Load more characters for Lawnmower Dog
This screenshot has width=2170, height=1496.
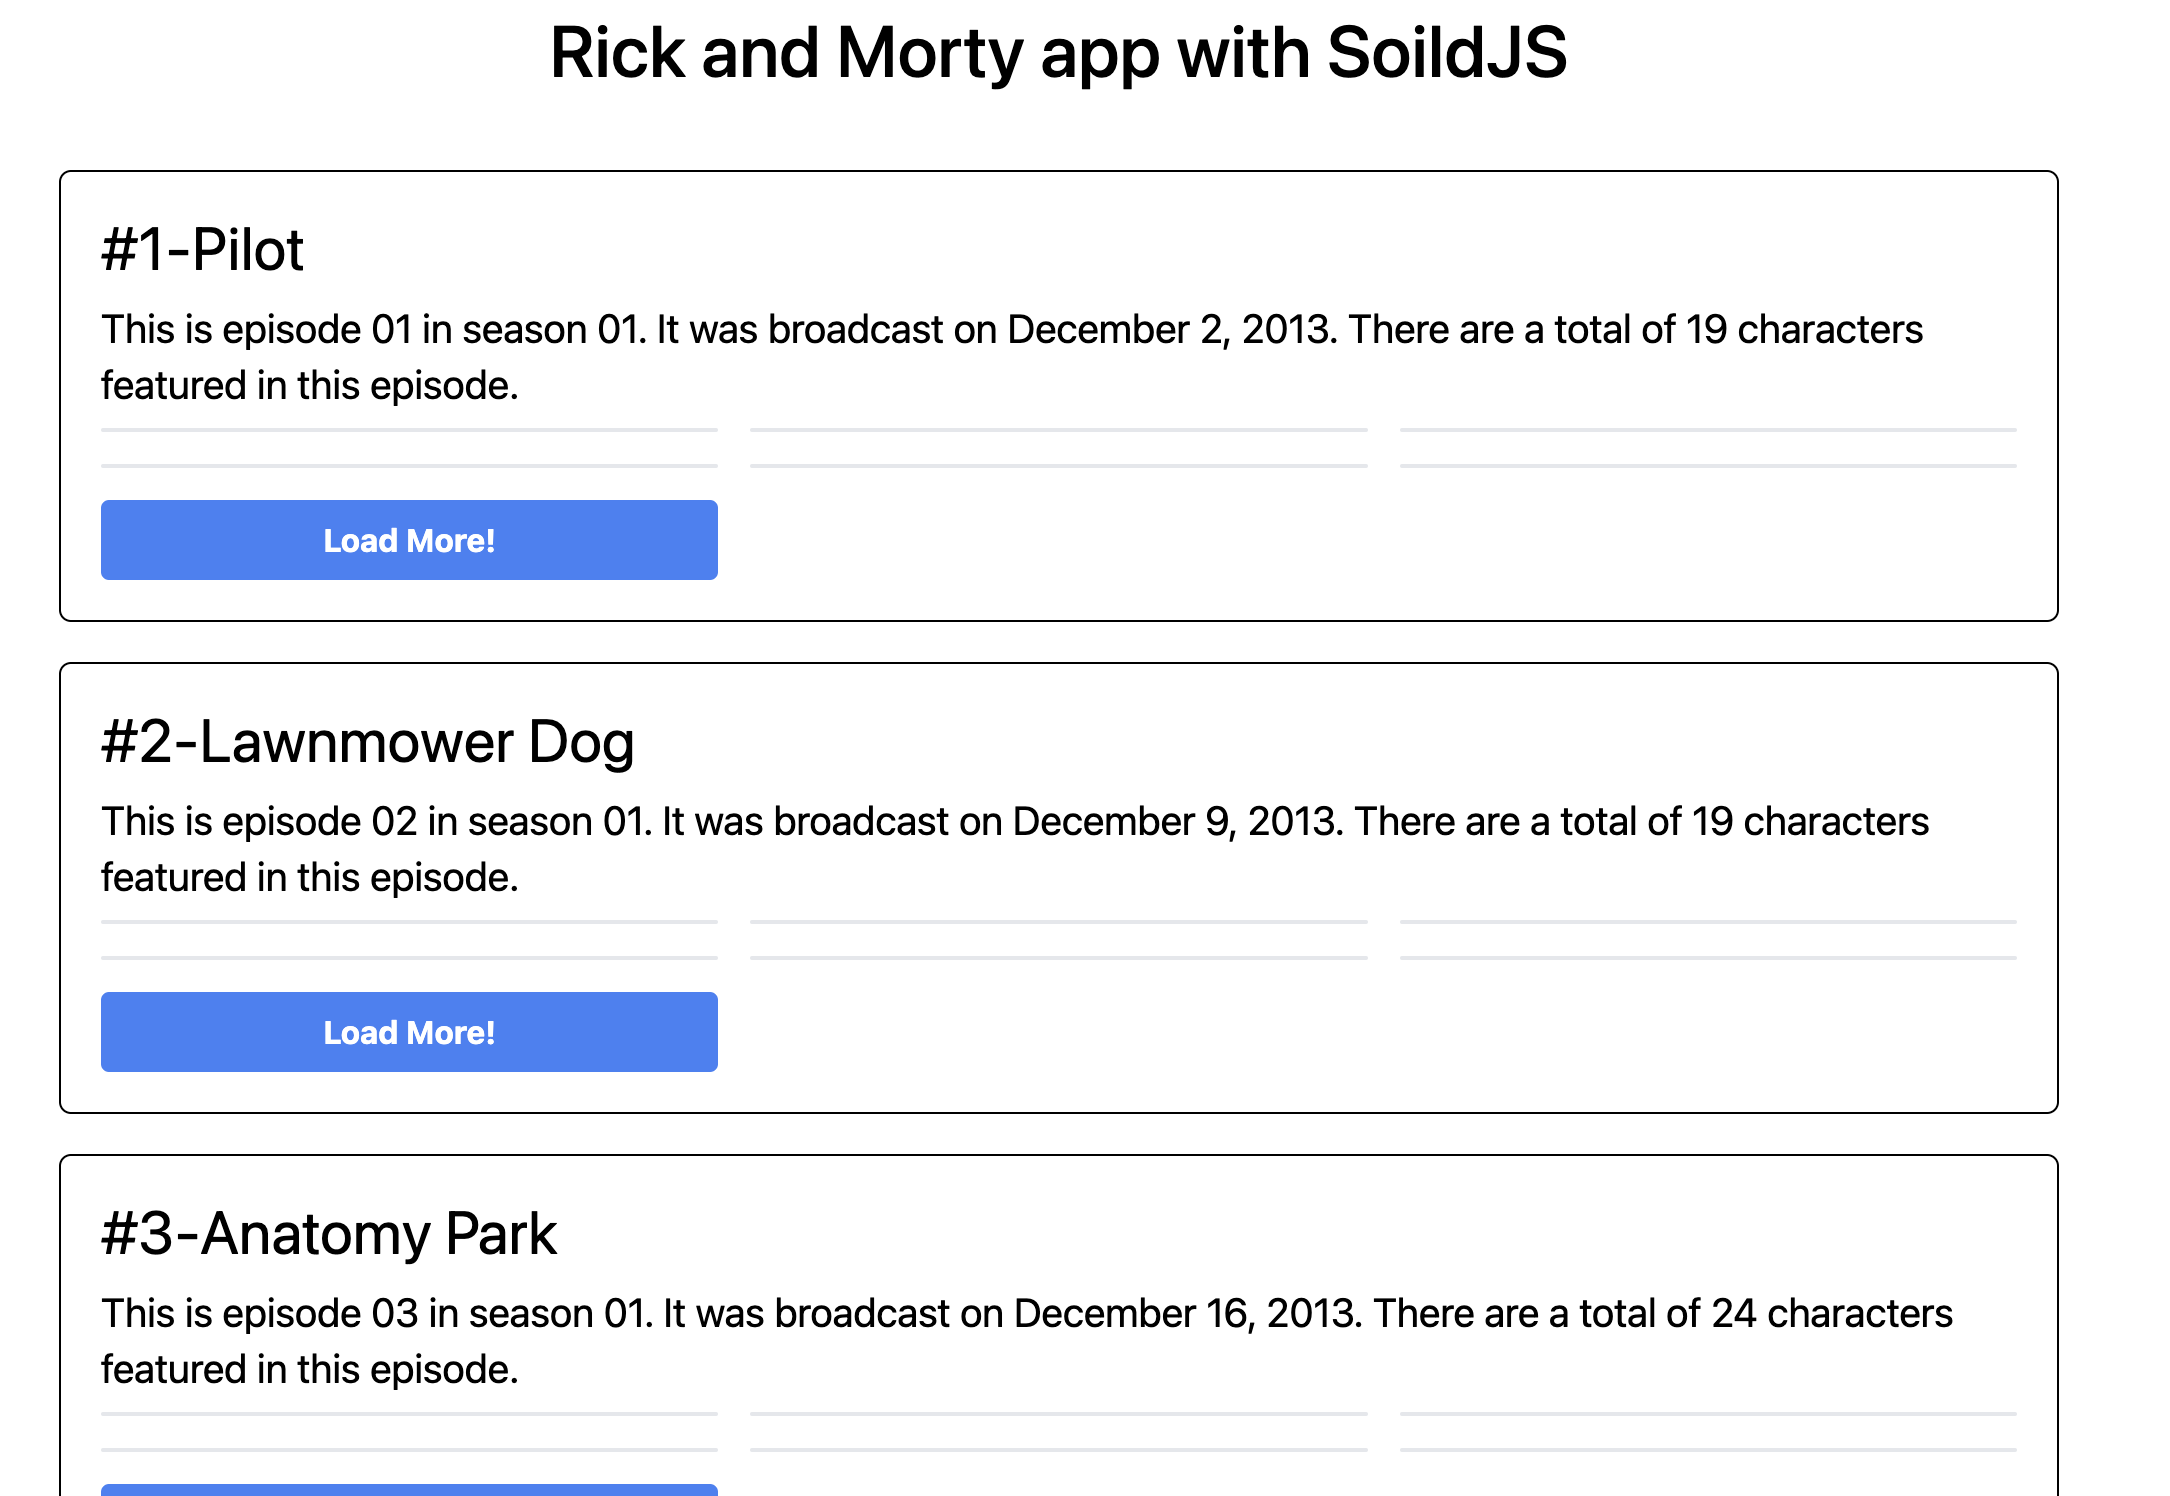(409, 1032)
